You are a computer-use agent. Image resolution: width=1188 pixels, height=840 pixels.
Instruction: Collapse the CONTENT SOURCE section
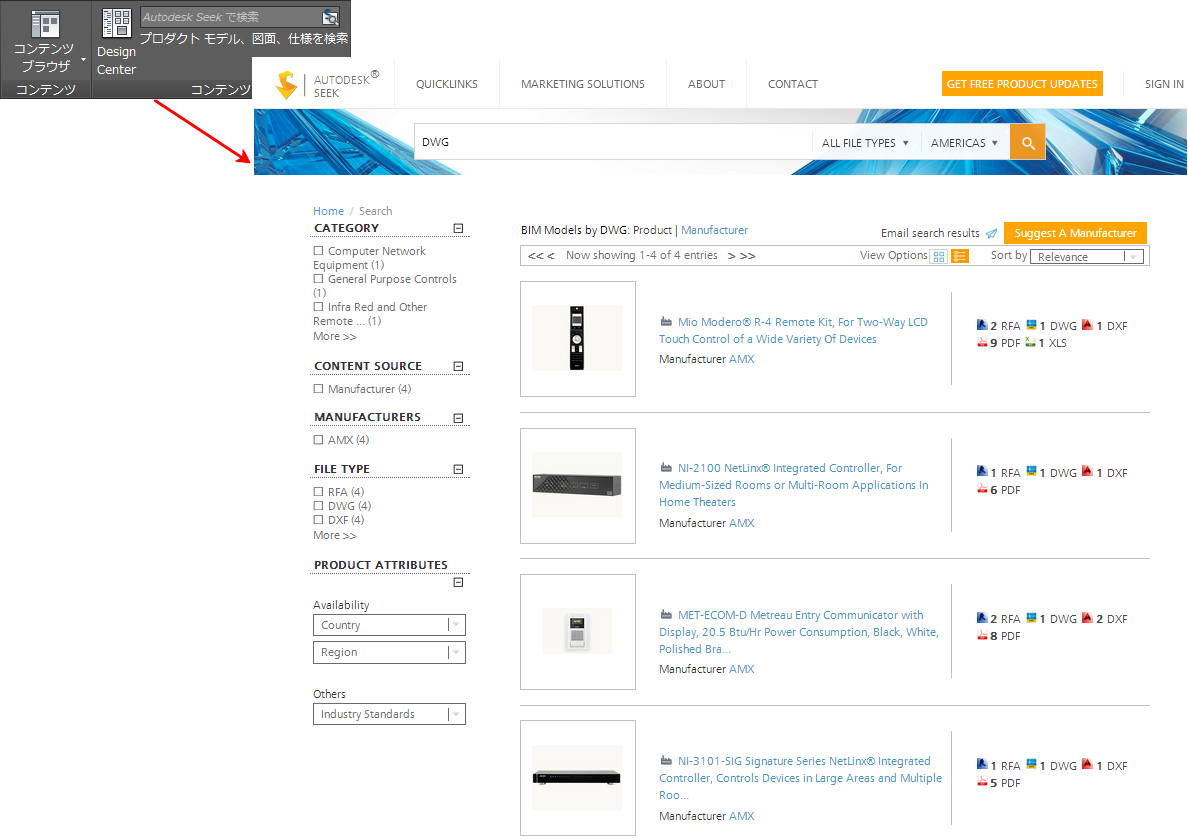pyautogui.click(x=458, y=366)
